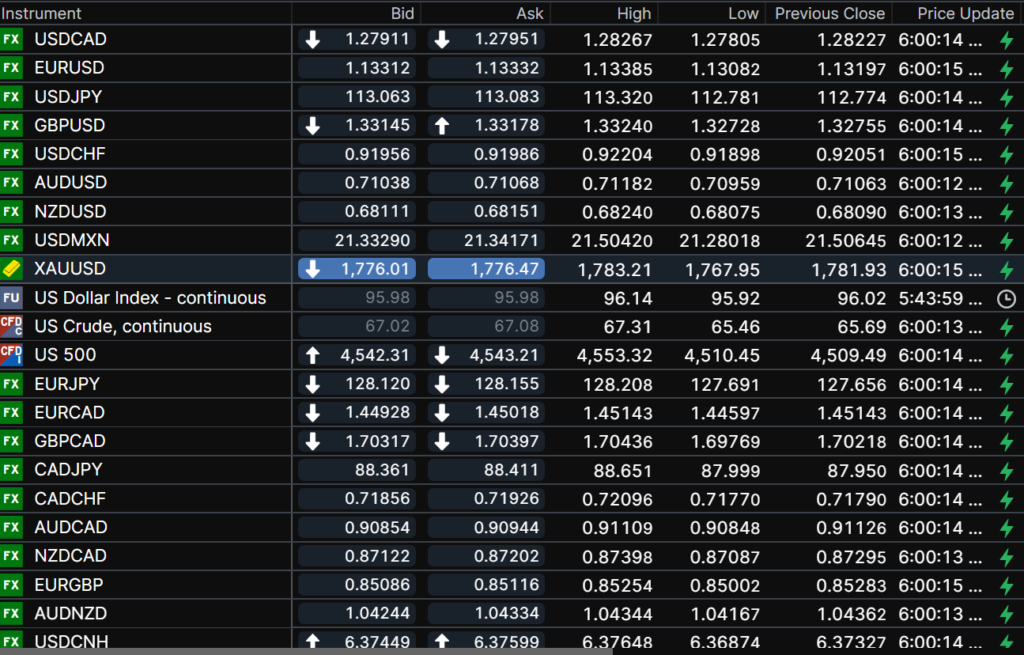The height and width of the screenshot is (655, 1024).
Task: Click the FX icon beside USDCAD
Action: point(12,40)
